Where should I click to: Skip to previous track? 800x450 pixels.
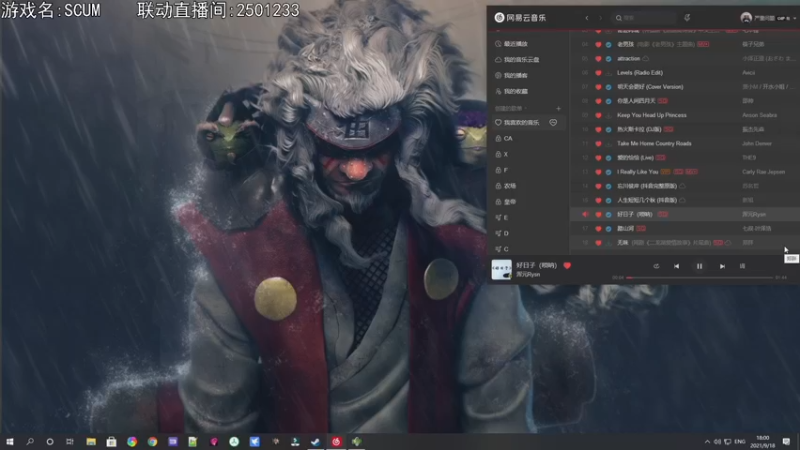pos(677,266)
